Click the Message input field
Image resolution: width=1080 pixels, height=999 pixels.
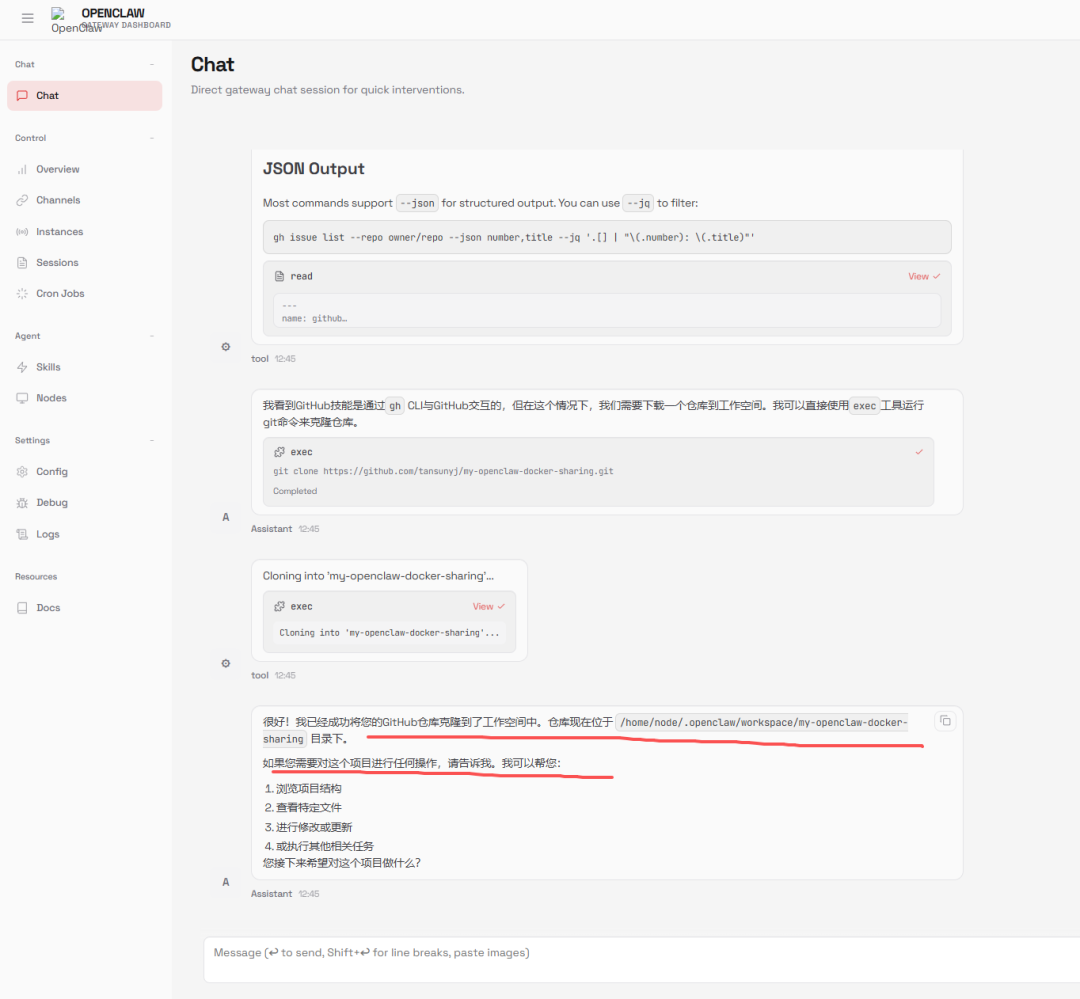640,953
